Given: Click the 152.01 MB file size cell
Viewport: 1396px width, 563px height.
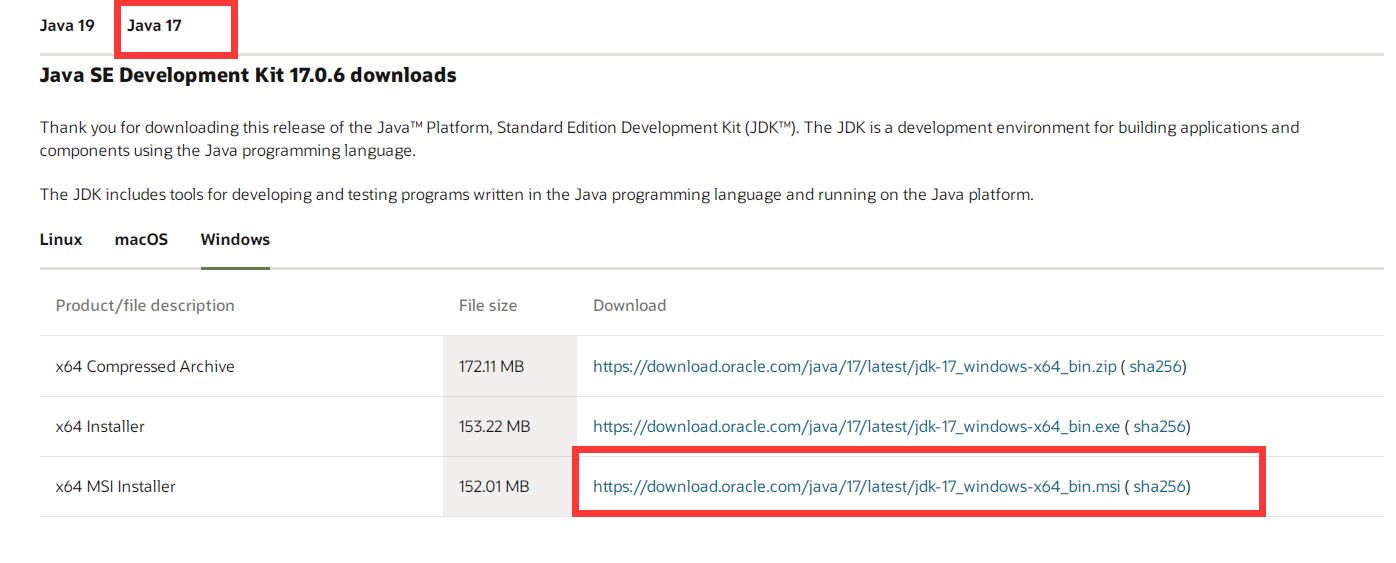Looking at the screenshot, I should pos(510,486).
